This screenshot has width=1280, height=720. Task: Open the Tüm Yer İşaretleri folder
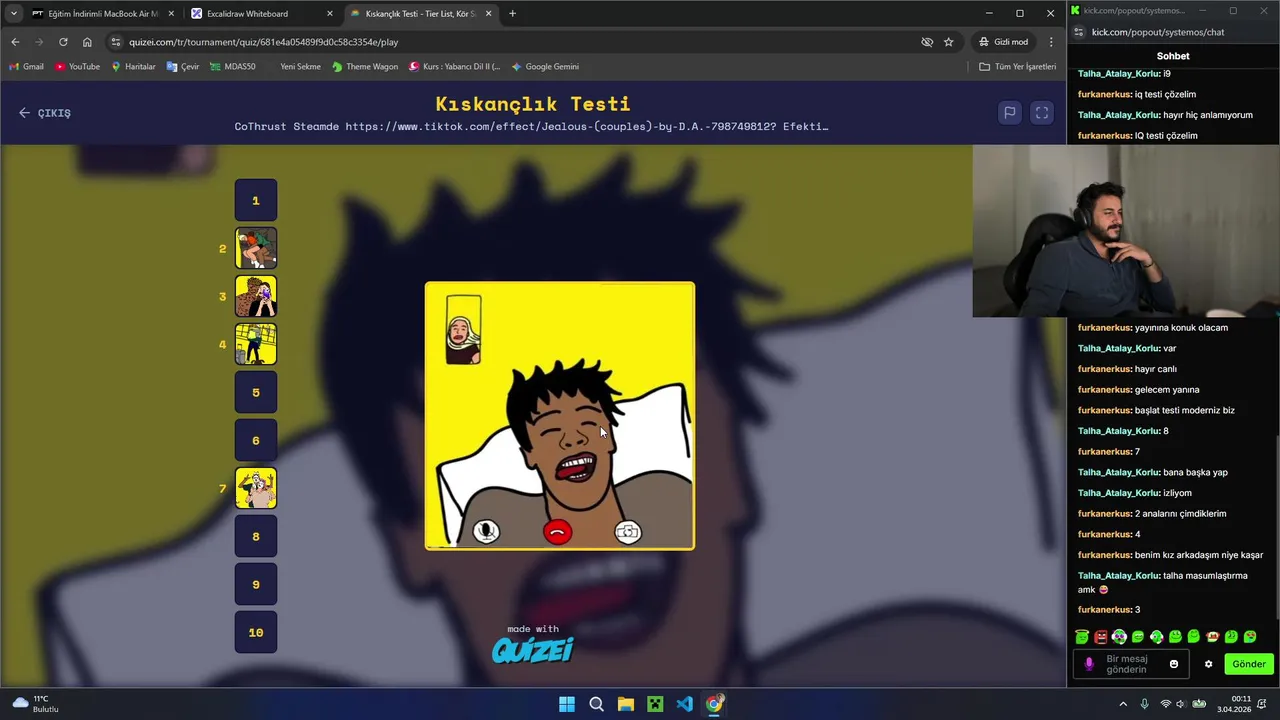coord(1017,67)
